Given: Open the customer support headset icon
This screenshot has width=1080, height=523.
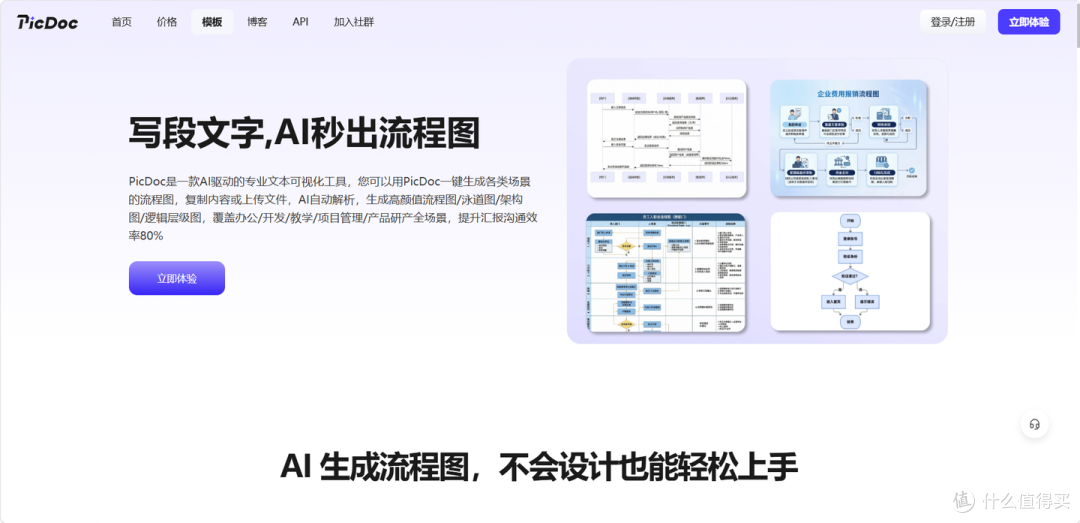Looking at the screenshot, I should (1034, 424).
